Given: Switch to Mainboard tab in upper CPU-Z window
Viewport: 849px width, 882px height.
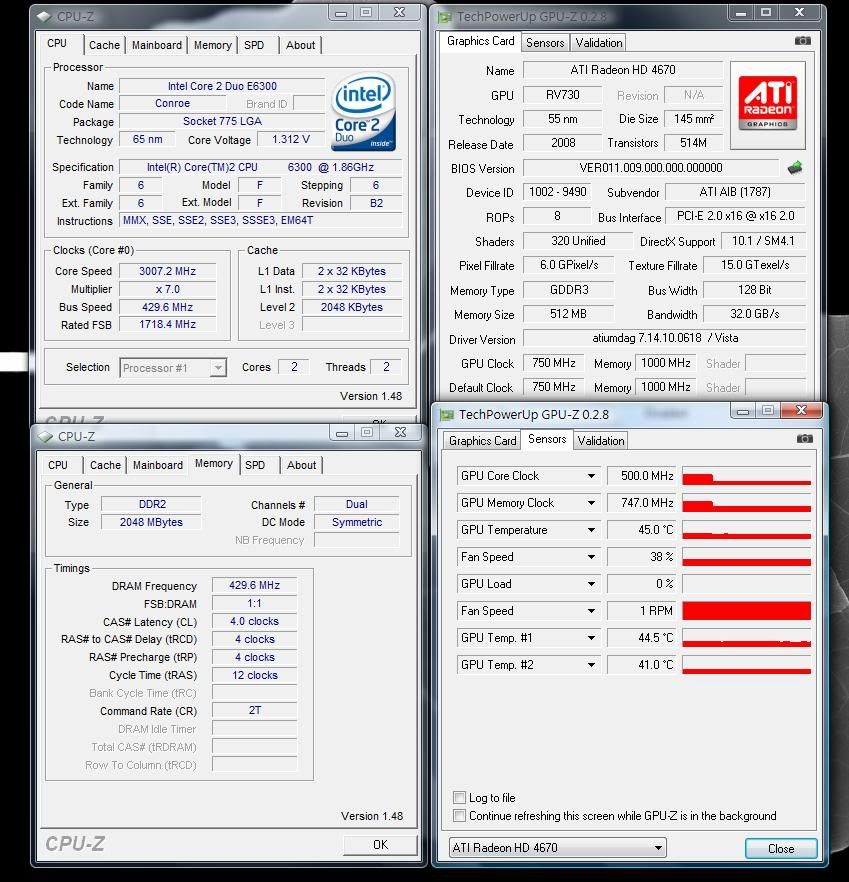Looking at the screenshot, I should [156, 45].
